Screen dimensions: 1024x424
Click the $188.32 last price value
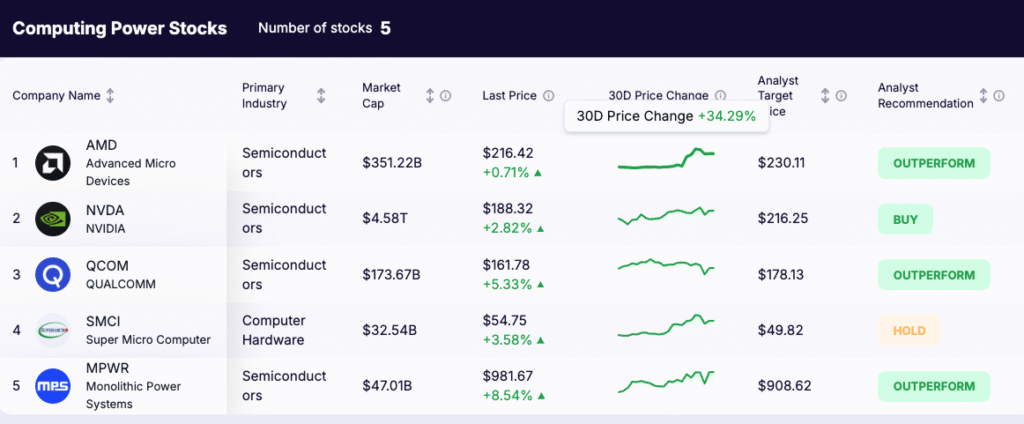tap(507, 208)
